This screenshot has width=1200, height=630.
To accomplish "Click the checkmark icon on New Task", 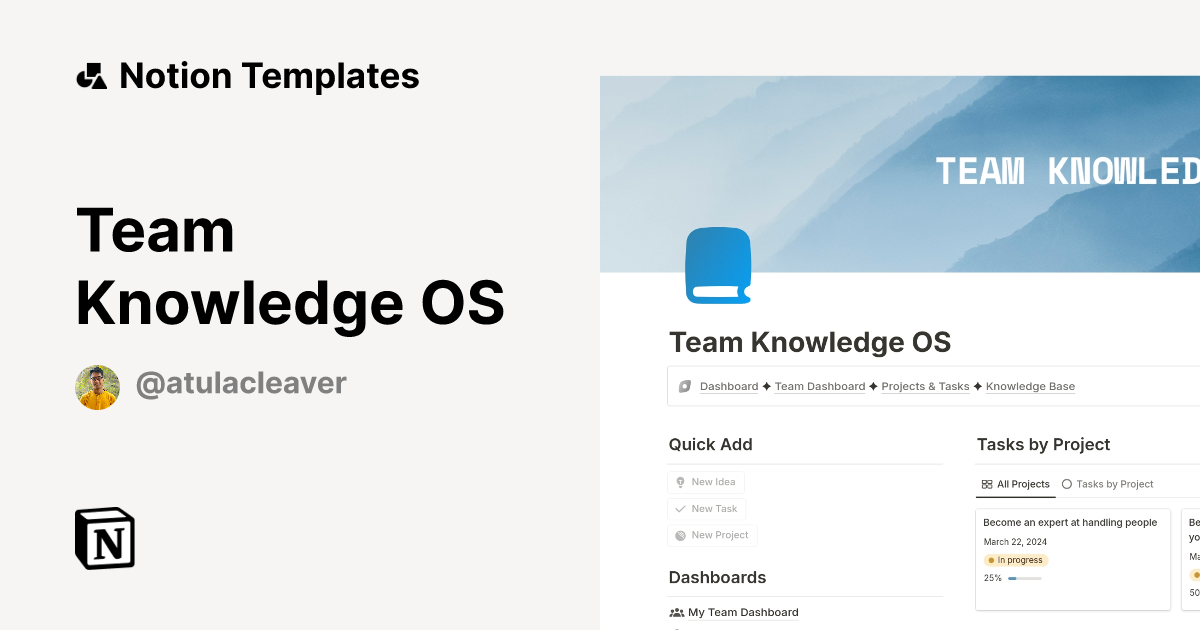I will 679,508.
